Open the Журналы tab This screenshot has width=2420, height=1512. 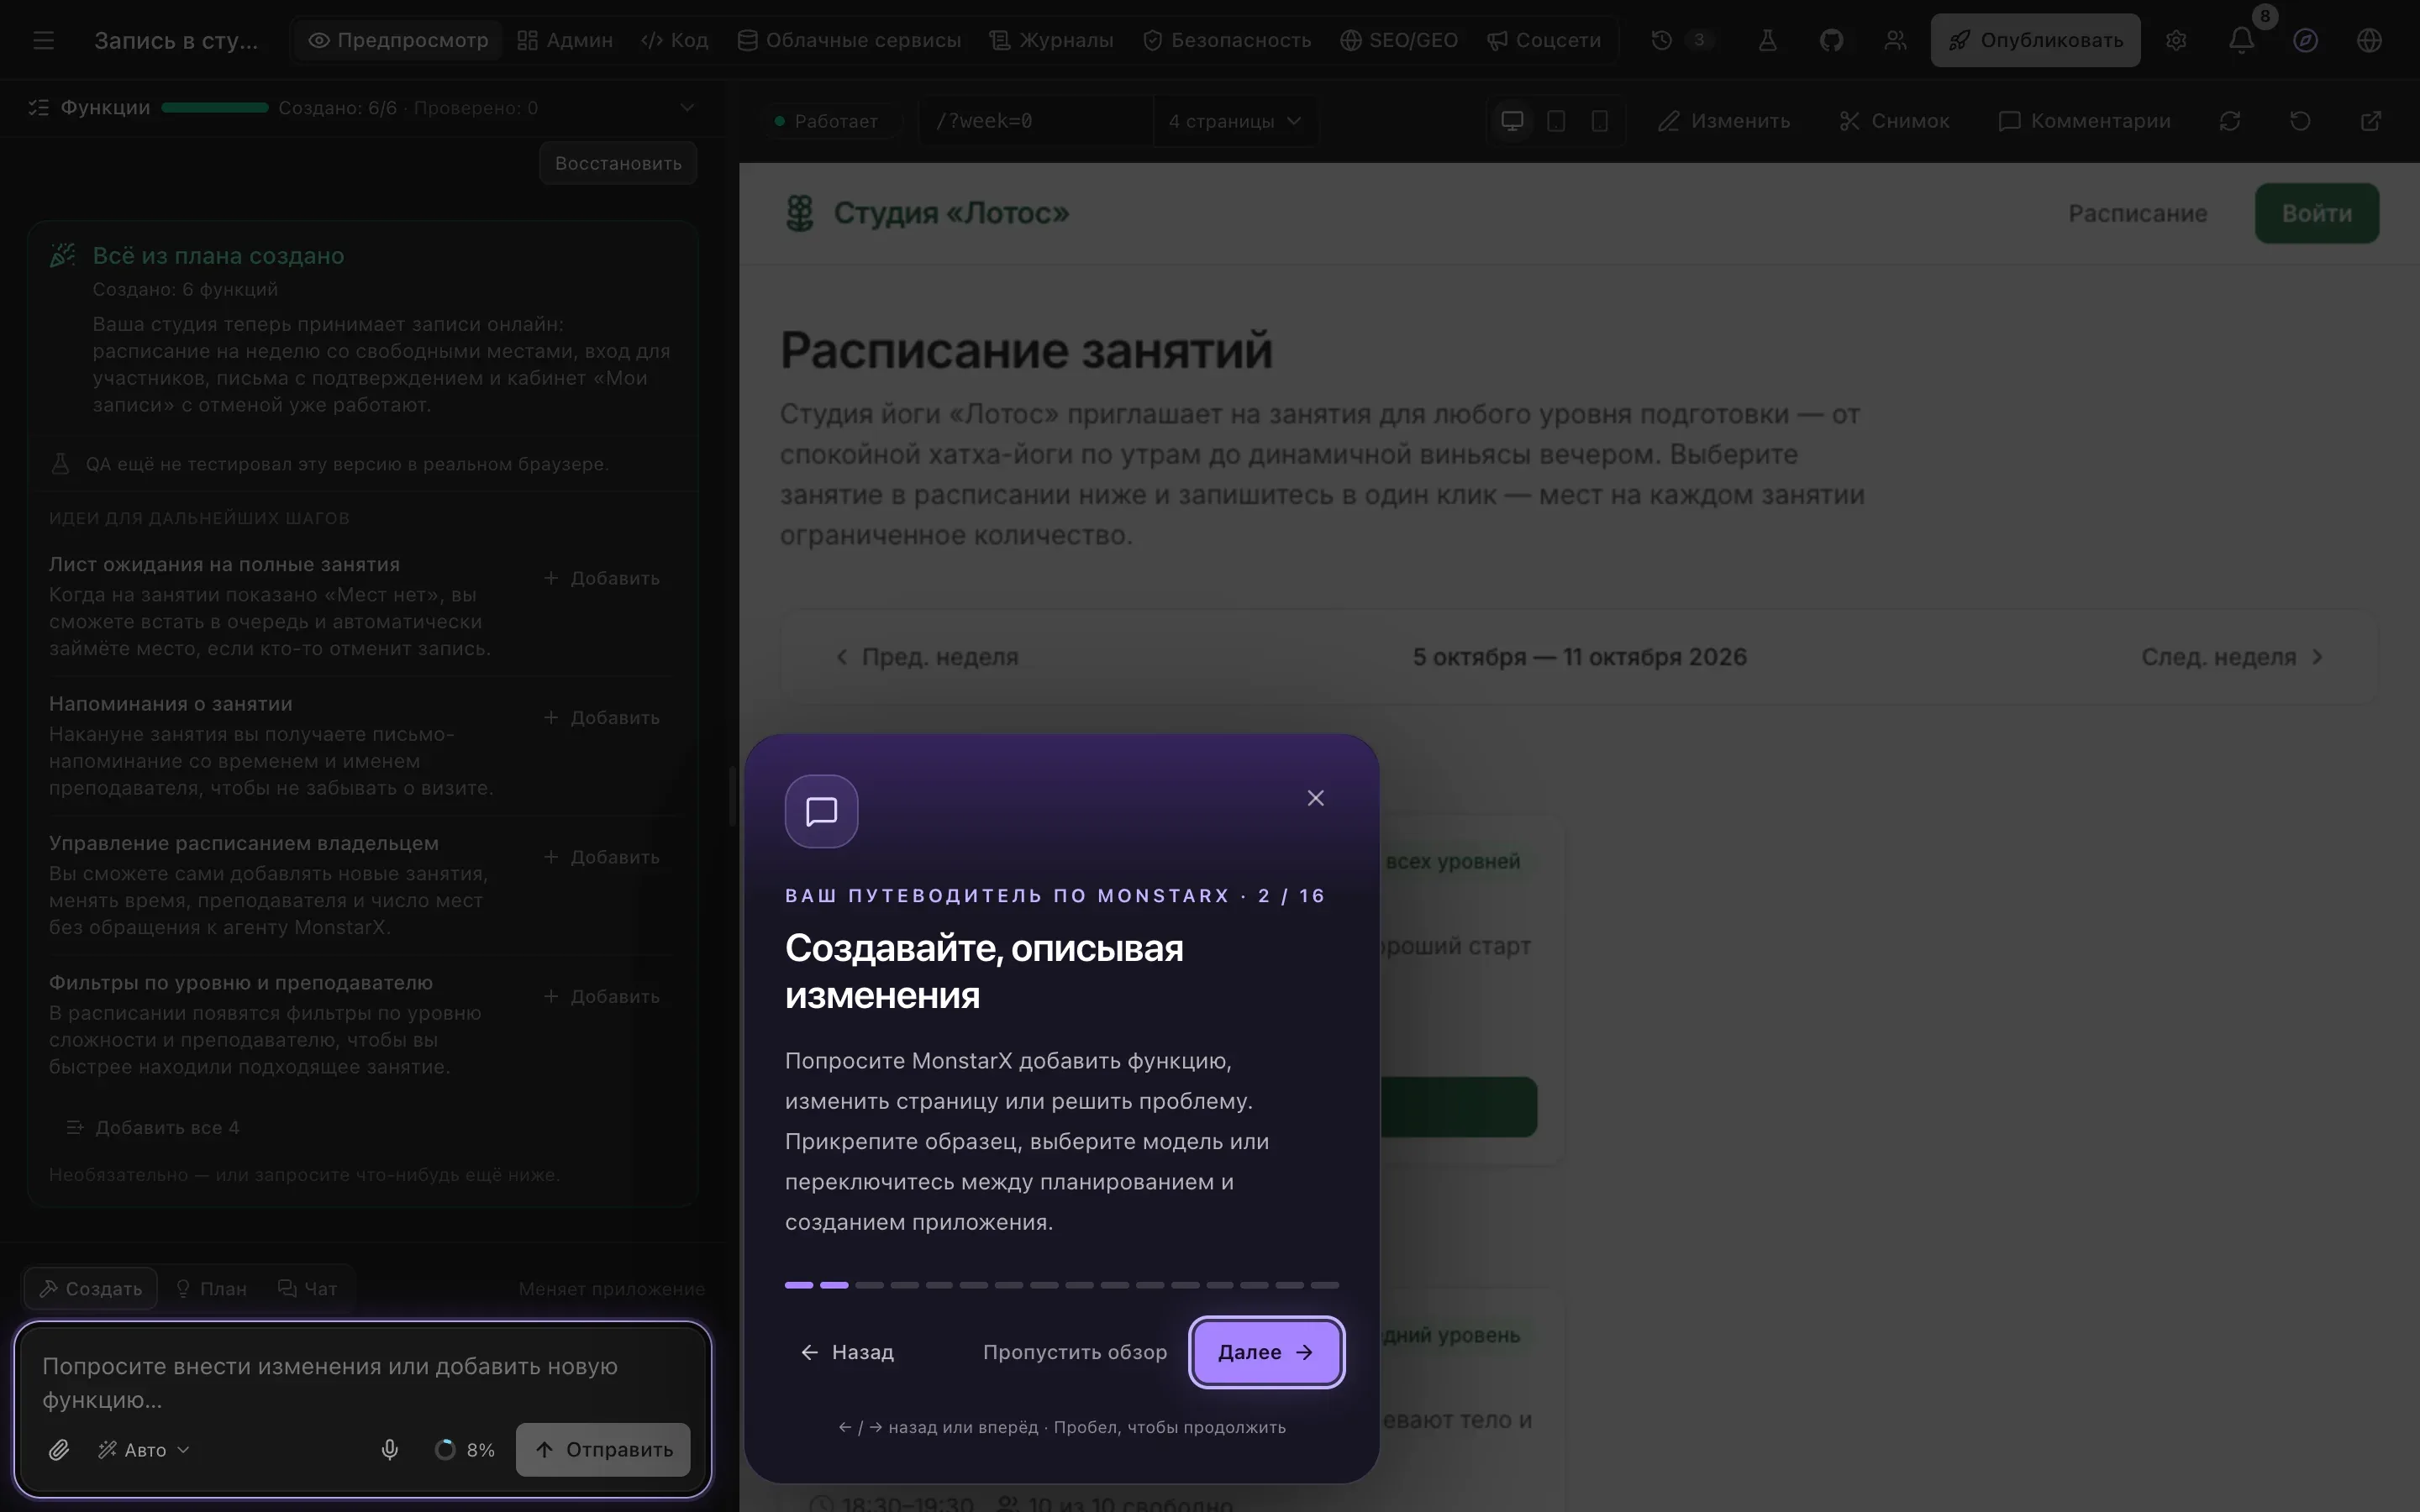(x=1051, y=40)
